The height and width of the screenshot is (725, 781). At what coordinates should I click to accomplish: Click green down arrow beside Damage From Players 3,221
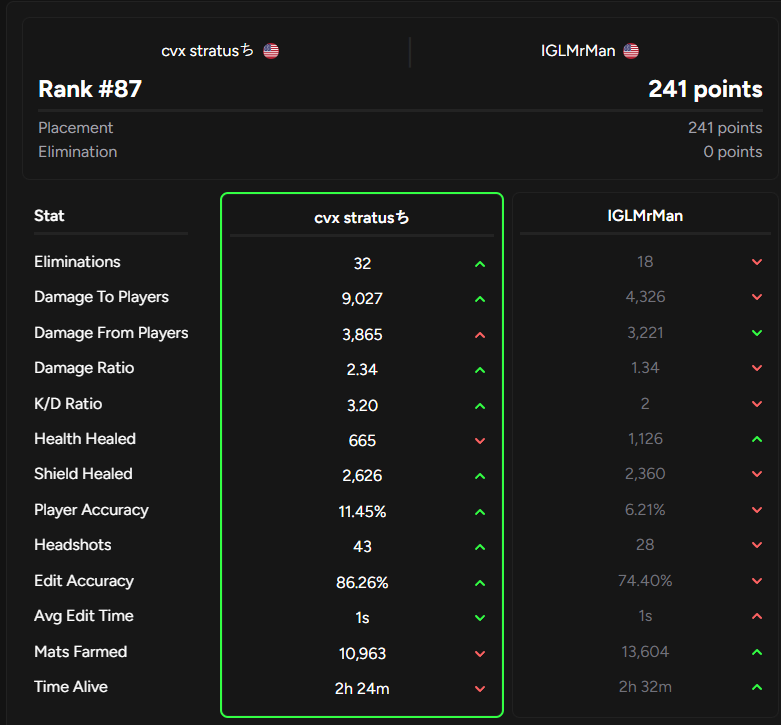tap(757, 333)
